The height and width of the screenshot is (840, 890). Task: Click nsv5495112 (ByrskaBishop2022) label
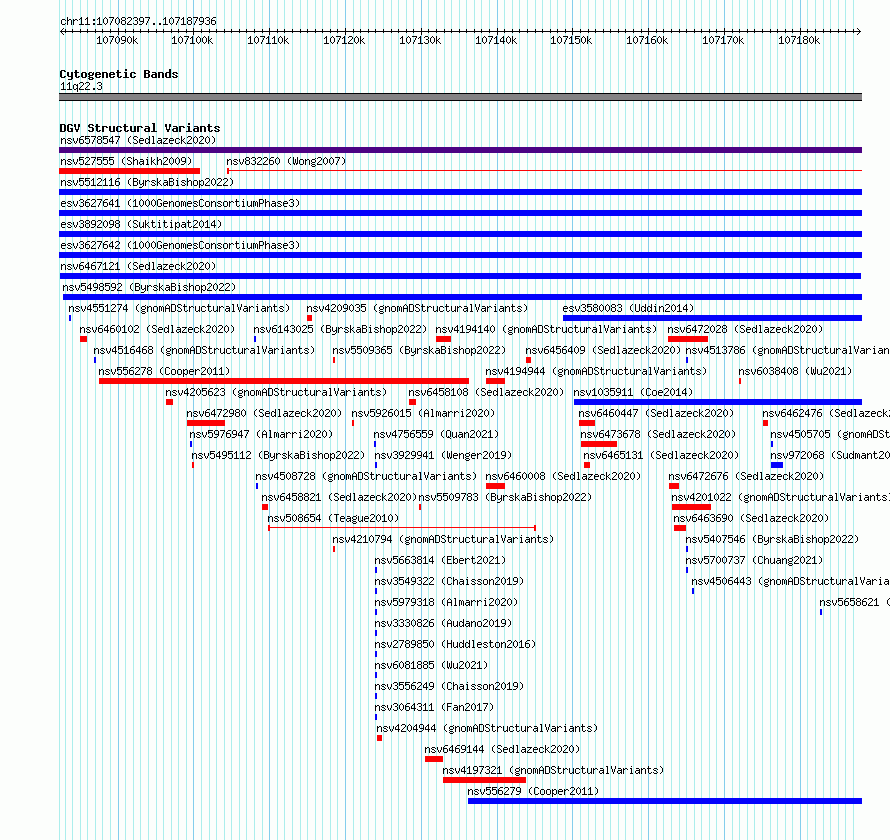(x=278, y=455)
